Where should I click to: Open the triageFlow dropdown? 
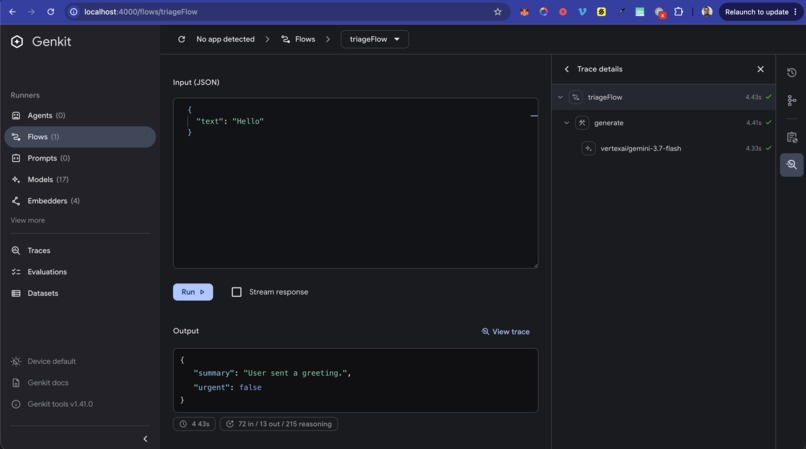pyautogui.click(x=375, y=39)
